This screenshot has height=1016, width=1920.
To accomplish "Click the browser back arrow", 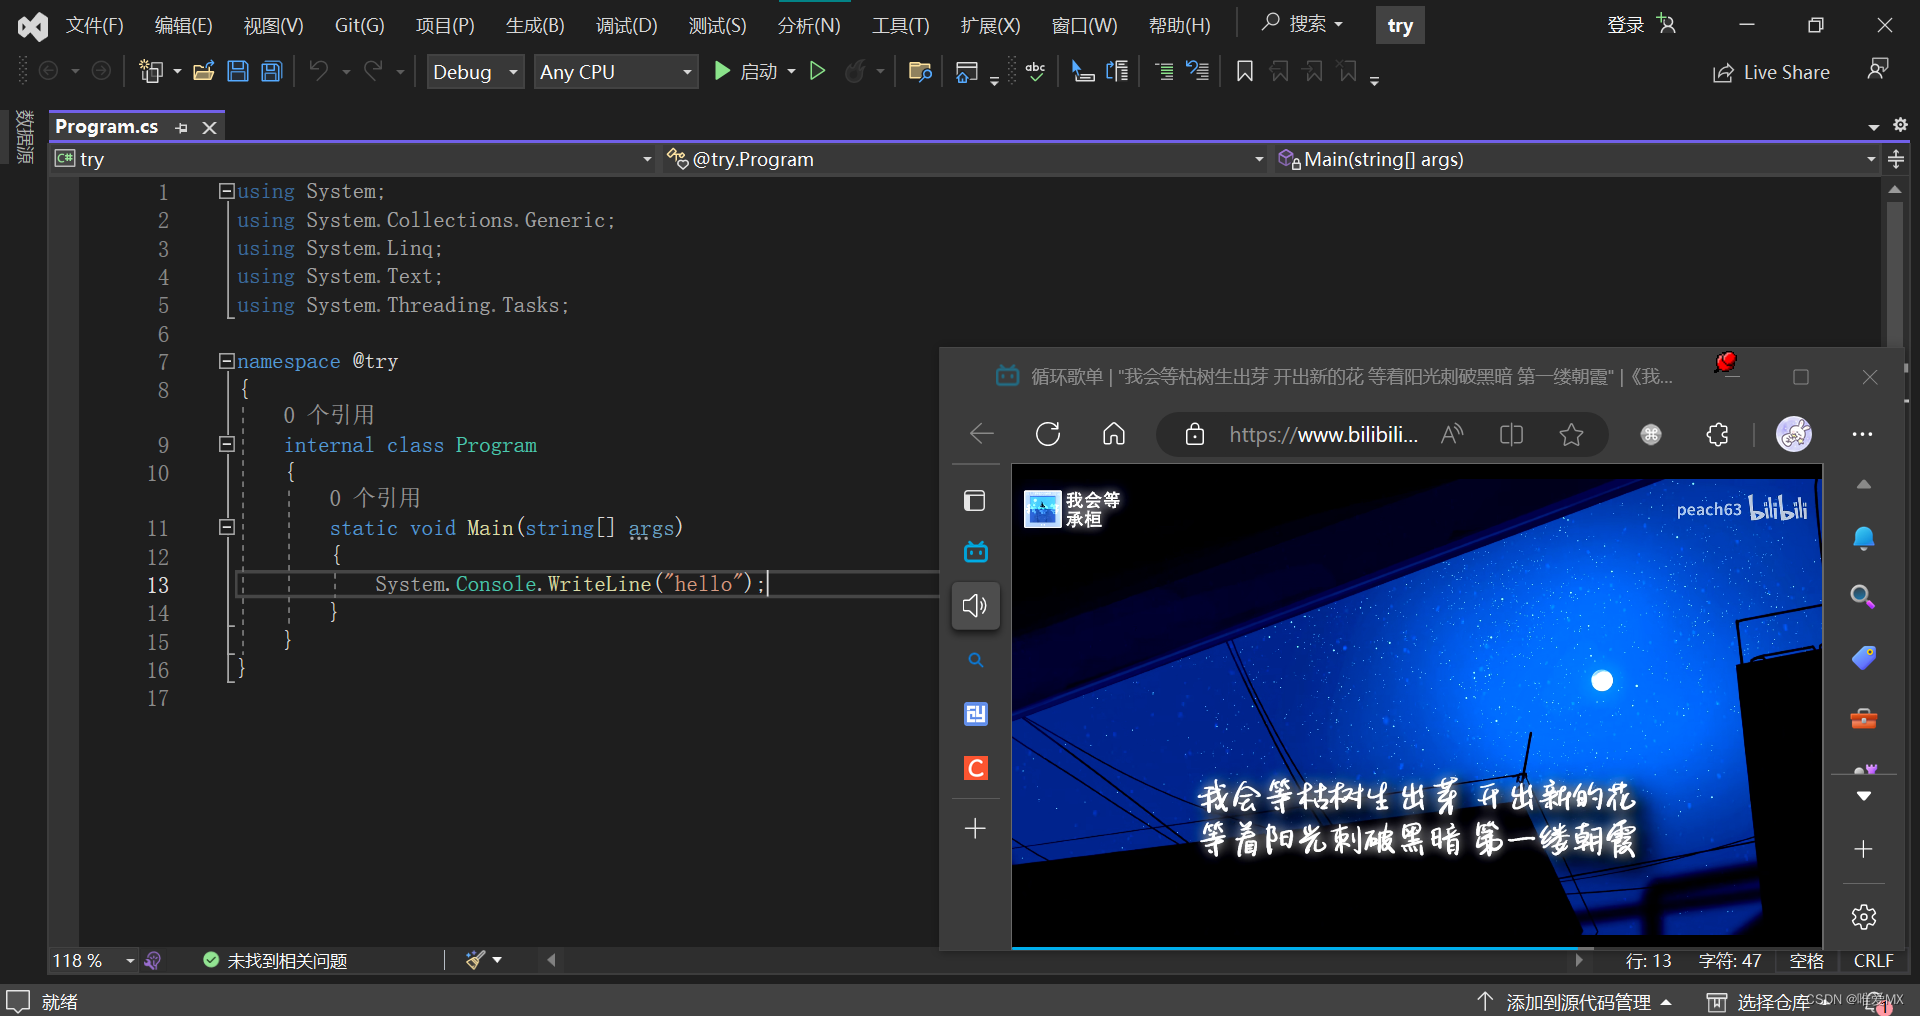I will click(x=982, y=434).
